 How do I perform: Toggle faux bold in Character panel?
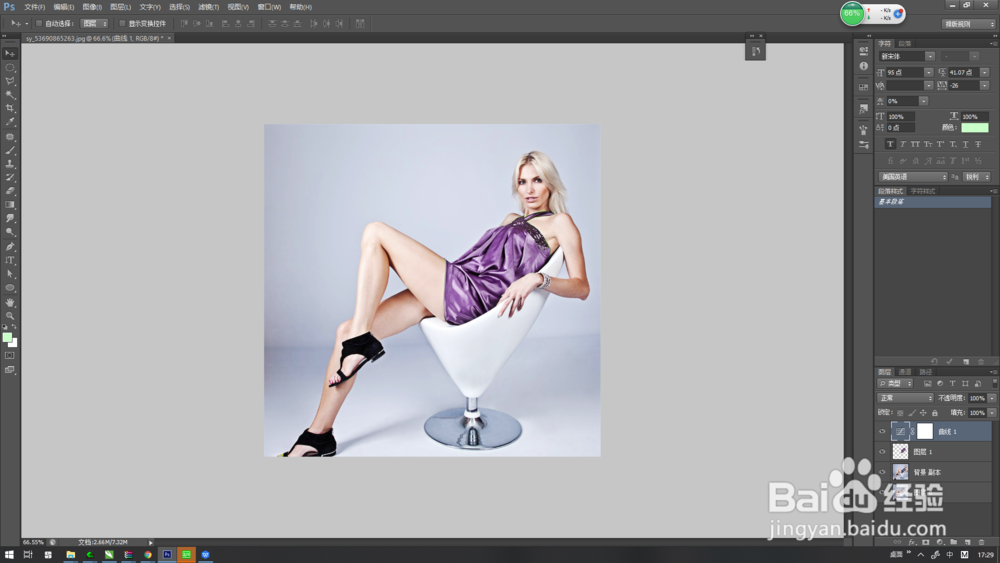(x=890, y=144)
